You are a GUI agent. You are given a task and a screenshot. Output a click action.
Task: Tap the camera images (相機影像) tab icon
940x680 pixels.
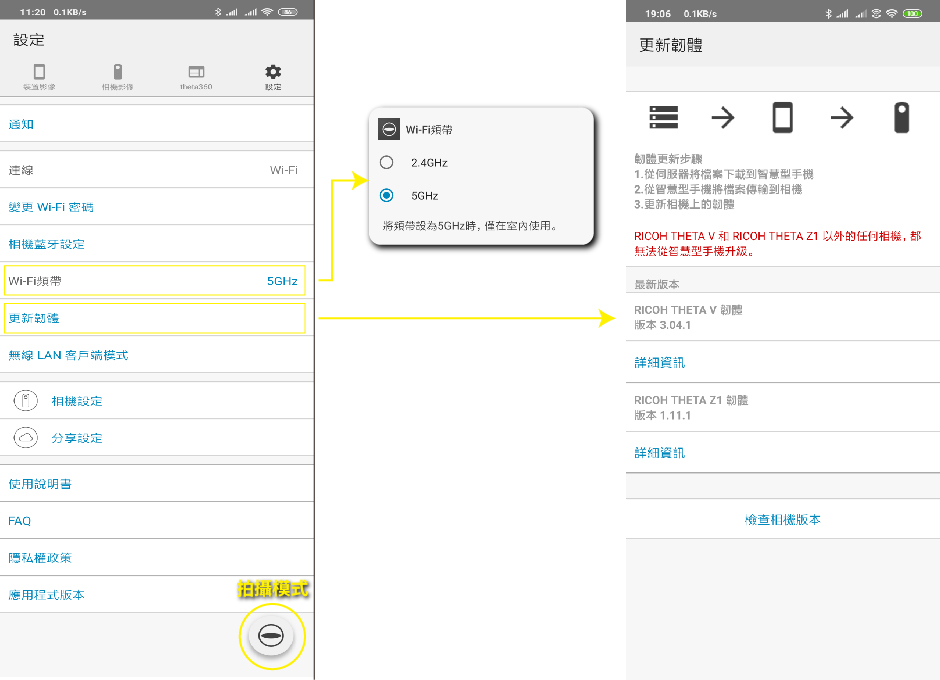click(x=117, y=73)
